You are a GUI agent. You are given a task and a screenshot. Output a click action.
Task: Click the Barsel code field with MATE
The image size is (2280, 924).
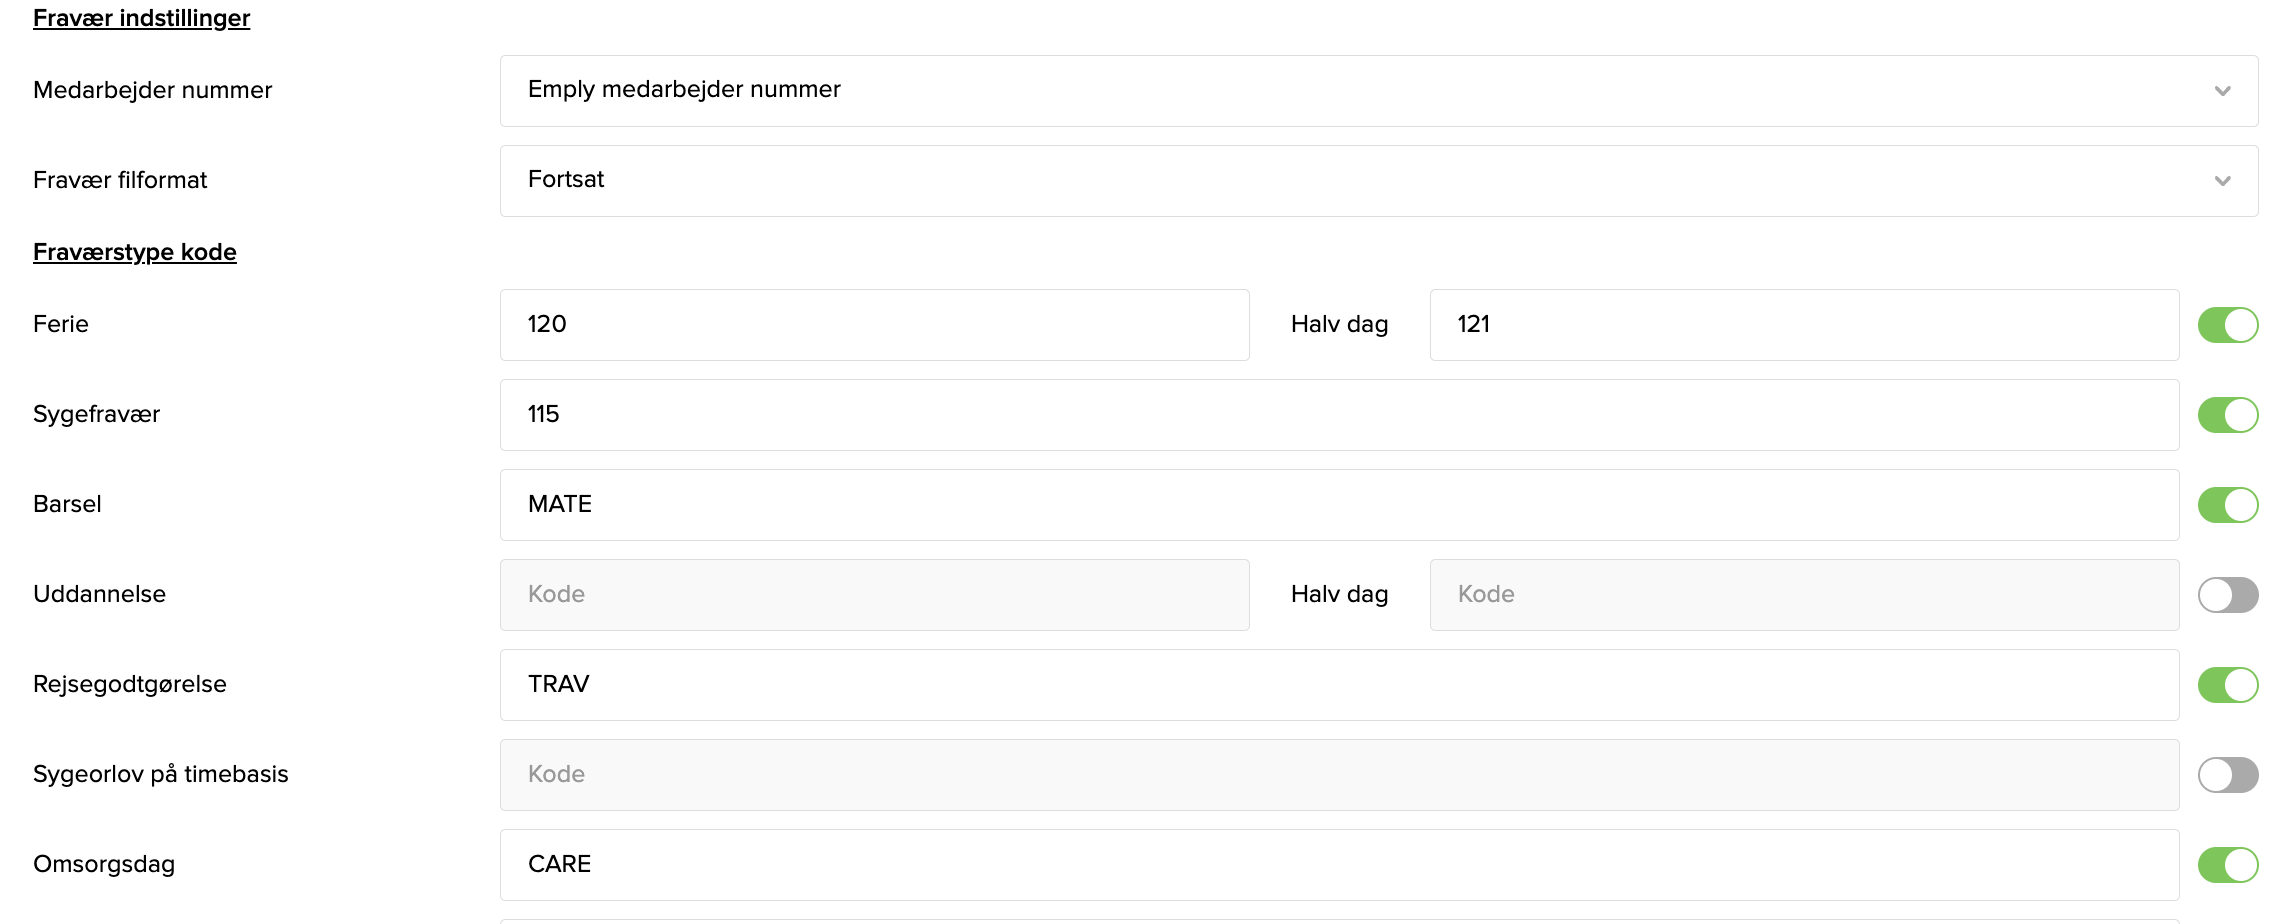(x=1339, y=505)
